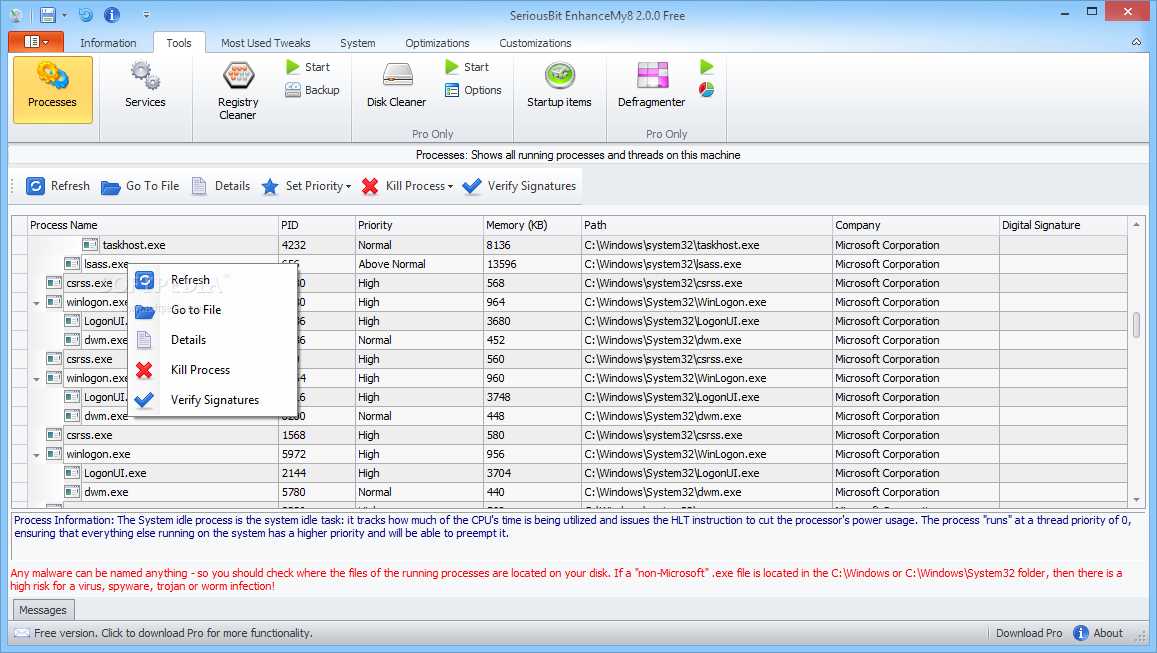Image resolution: width=1157 pixels, height=653 pixels.
Task: Click the 13596 memory value
Action: [501, 264]
